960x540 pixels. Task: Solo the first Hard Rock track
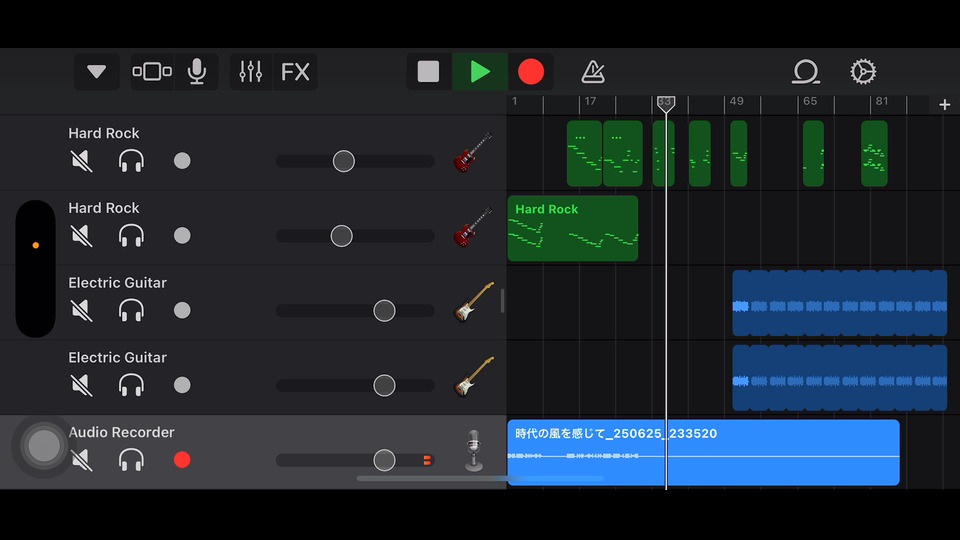coord(131,161)
